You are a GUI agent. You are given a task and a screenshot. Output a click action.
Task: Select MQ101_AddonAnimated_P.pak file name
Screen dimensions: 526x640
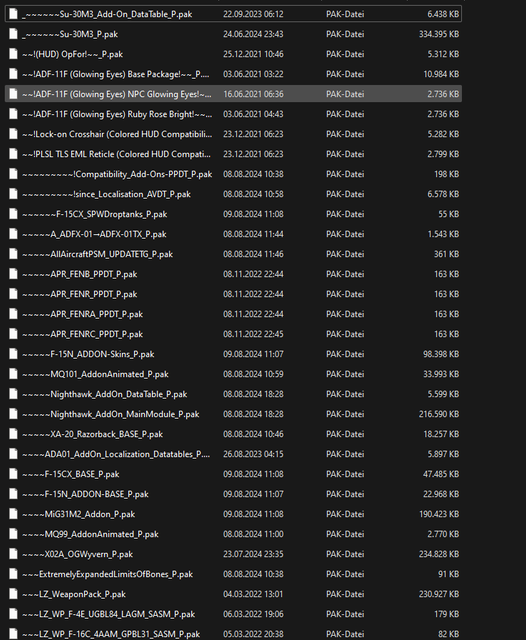click(95, 374)
